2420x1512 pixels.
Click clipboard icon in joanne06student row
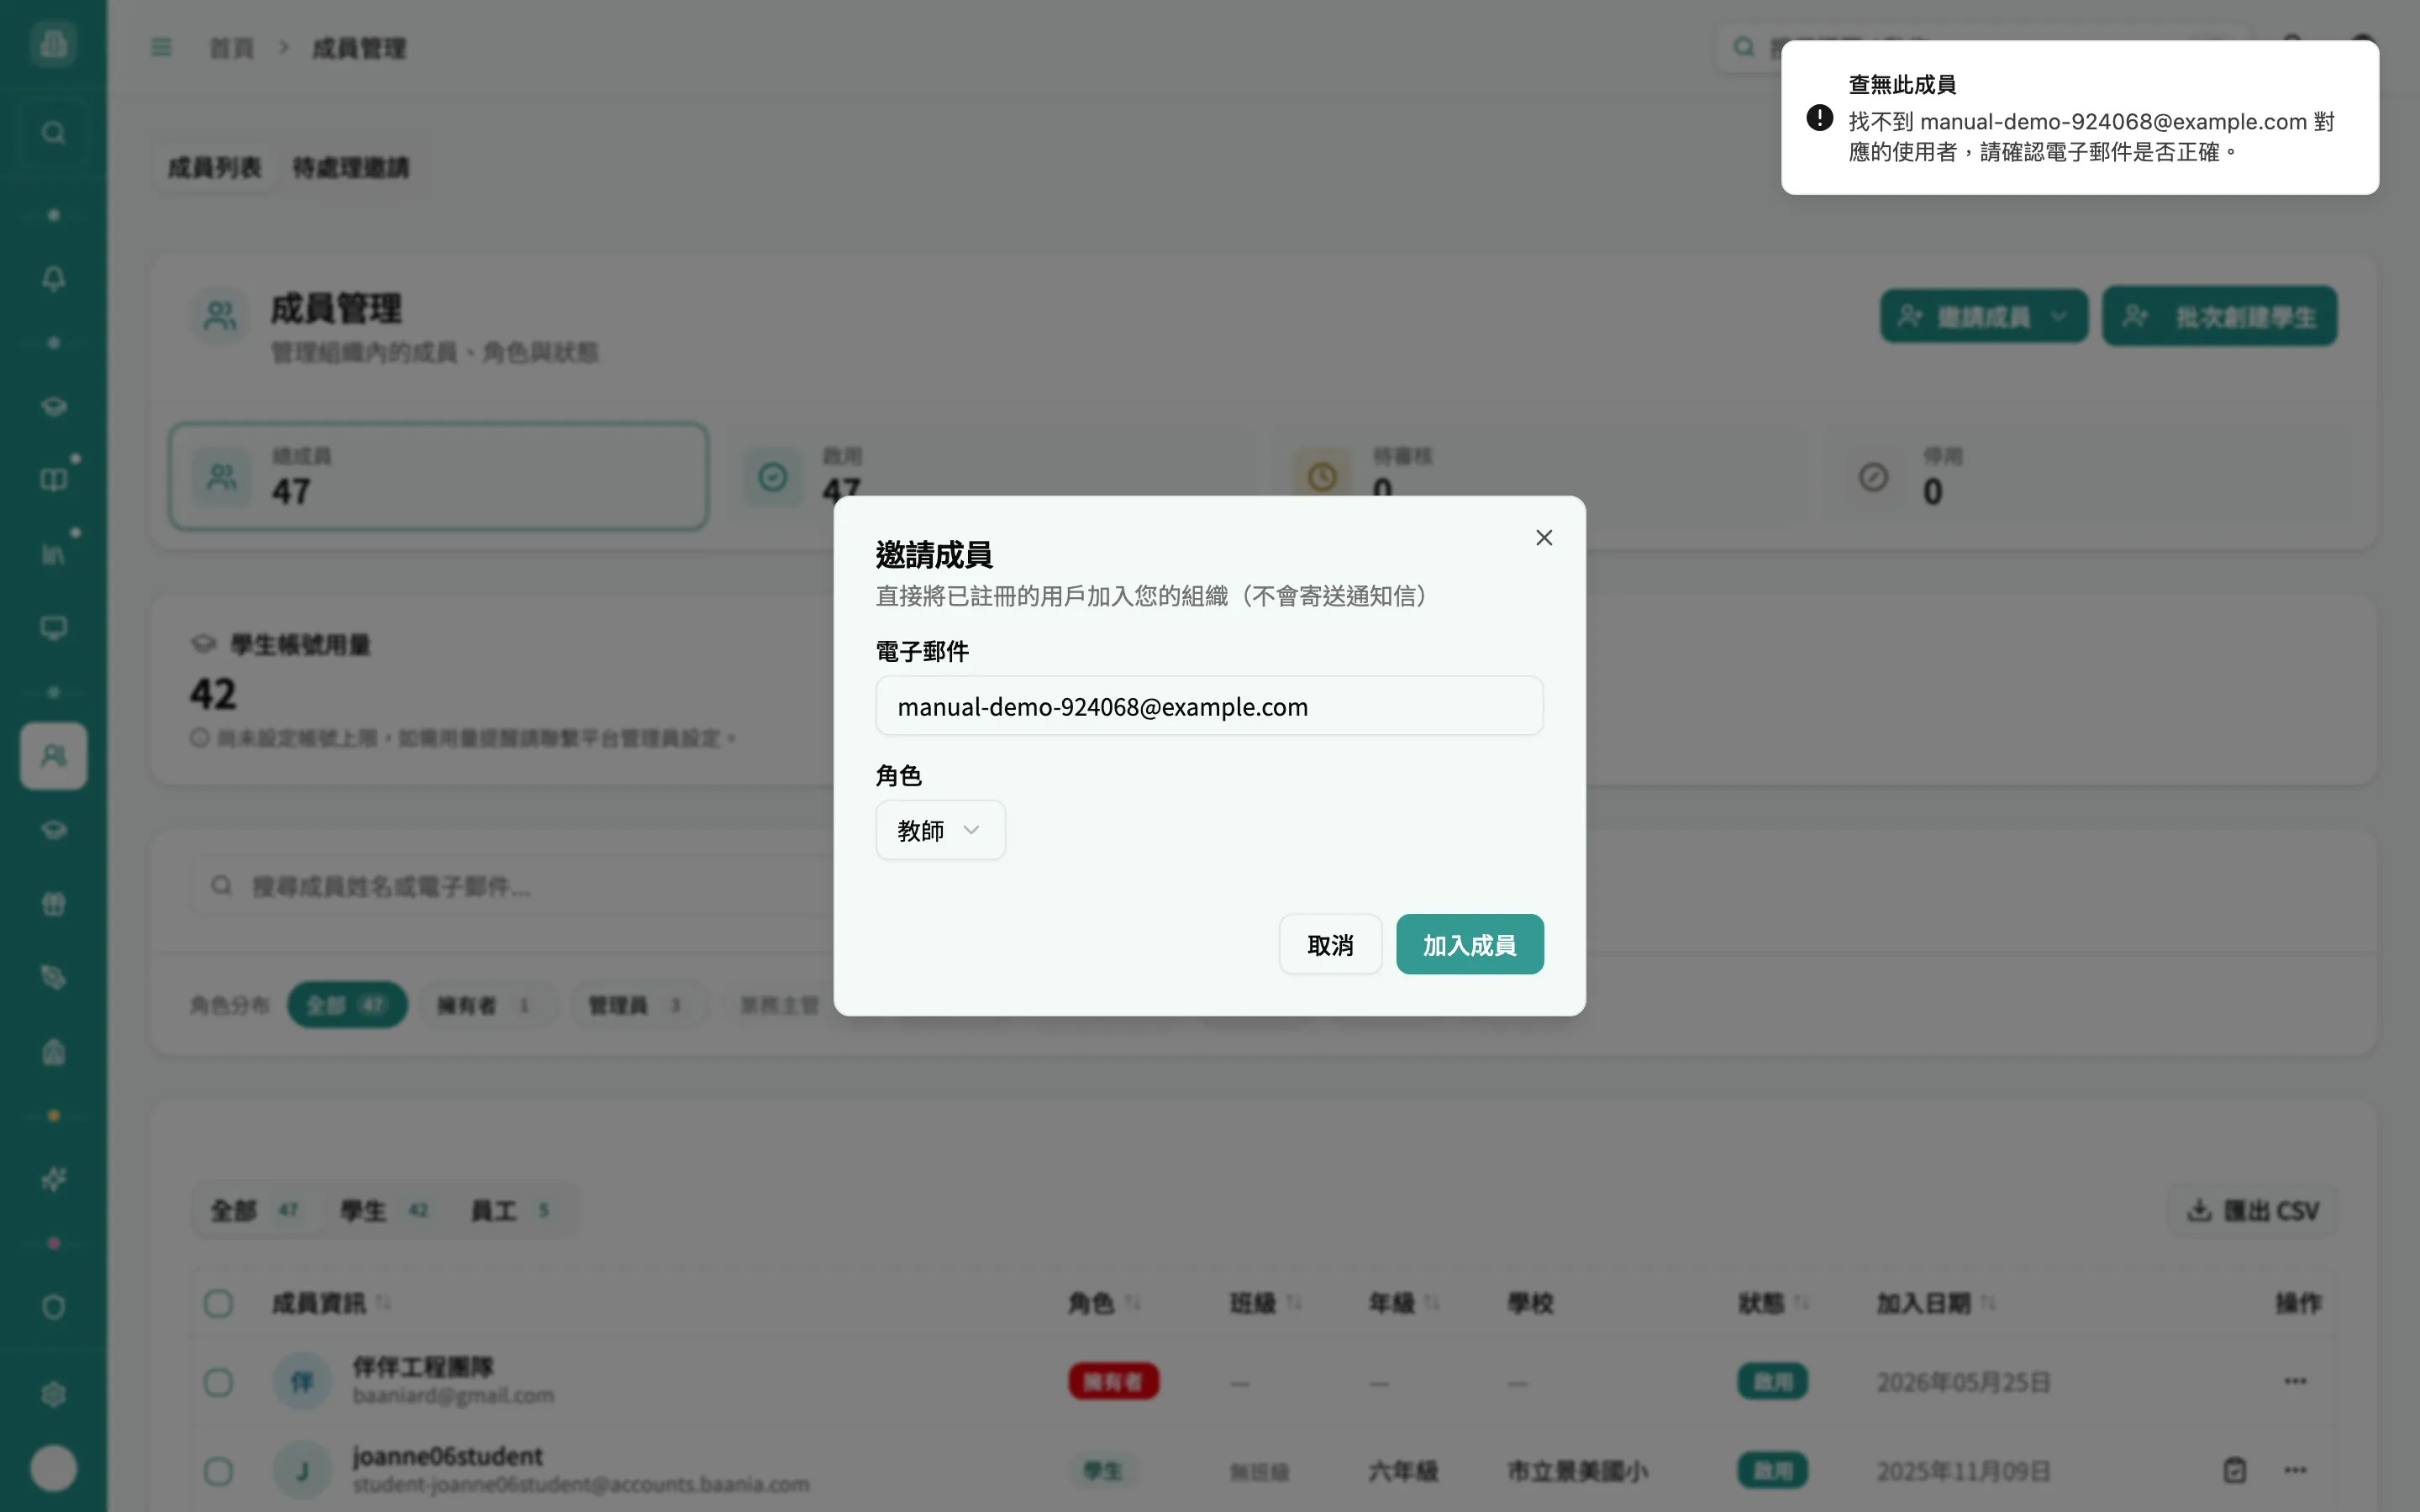2235,1470
